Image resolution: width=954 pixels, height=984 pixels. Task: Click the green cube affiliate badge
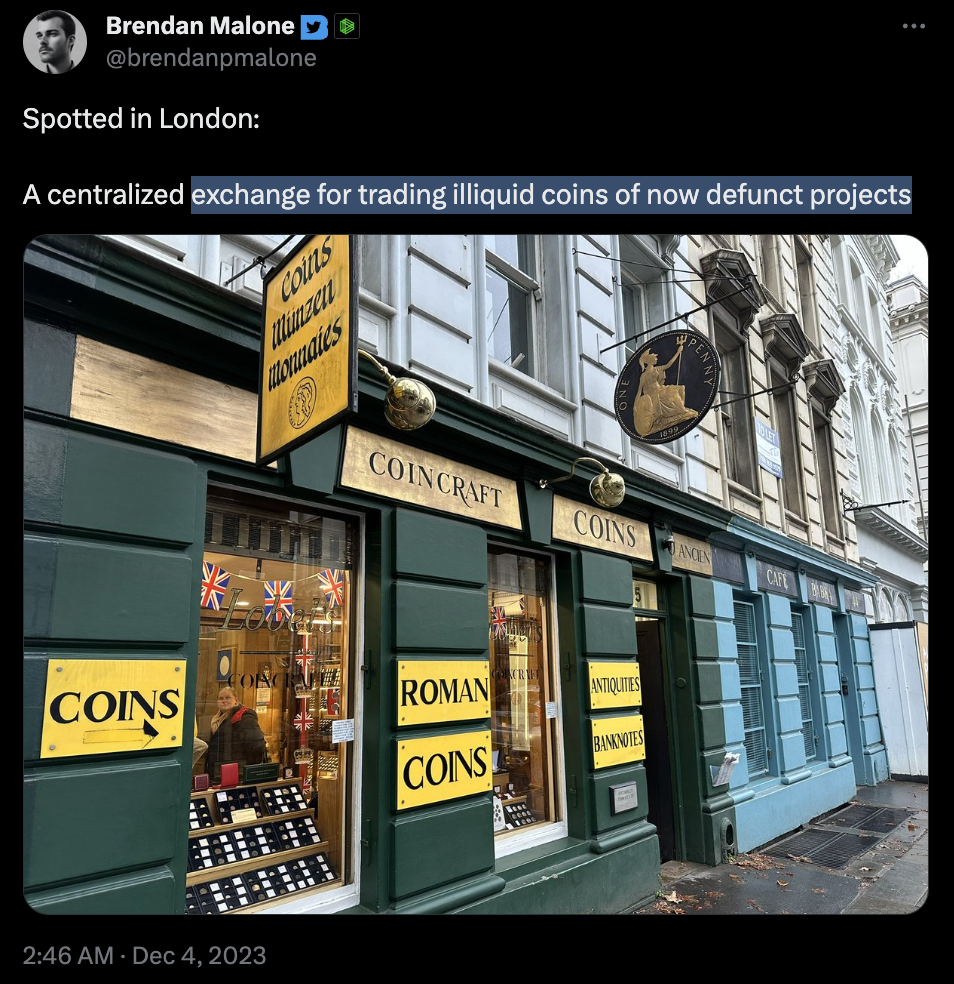pyautogui.click(x=347, y=26)
